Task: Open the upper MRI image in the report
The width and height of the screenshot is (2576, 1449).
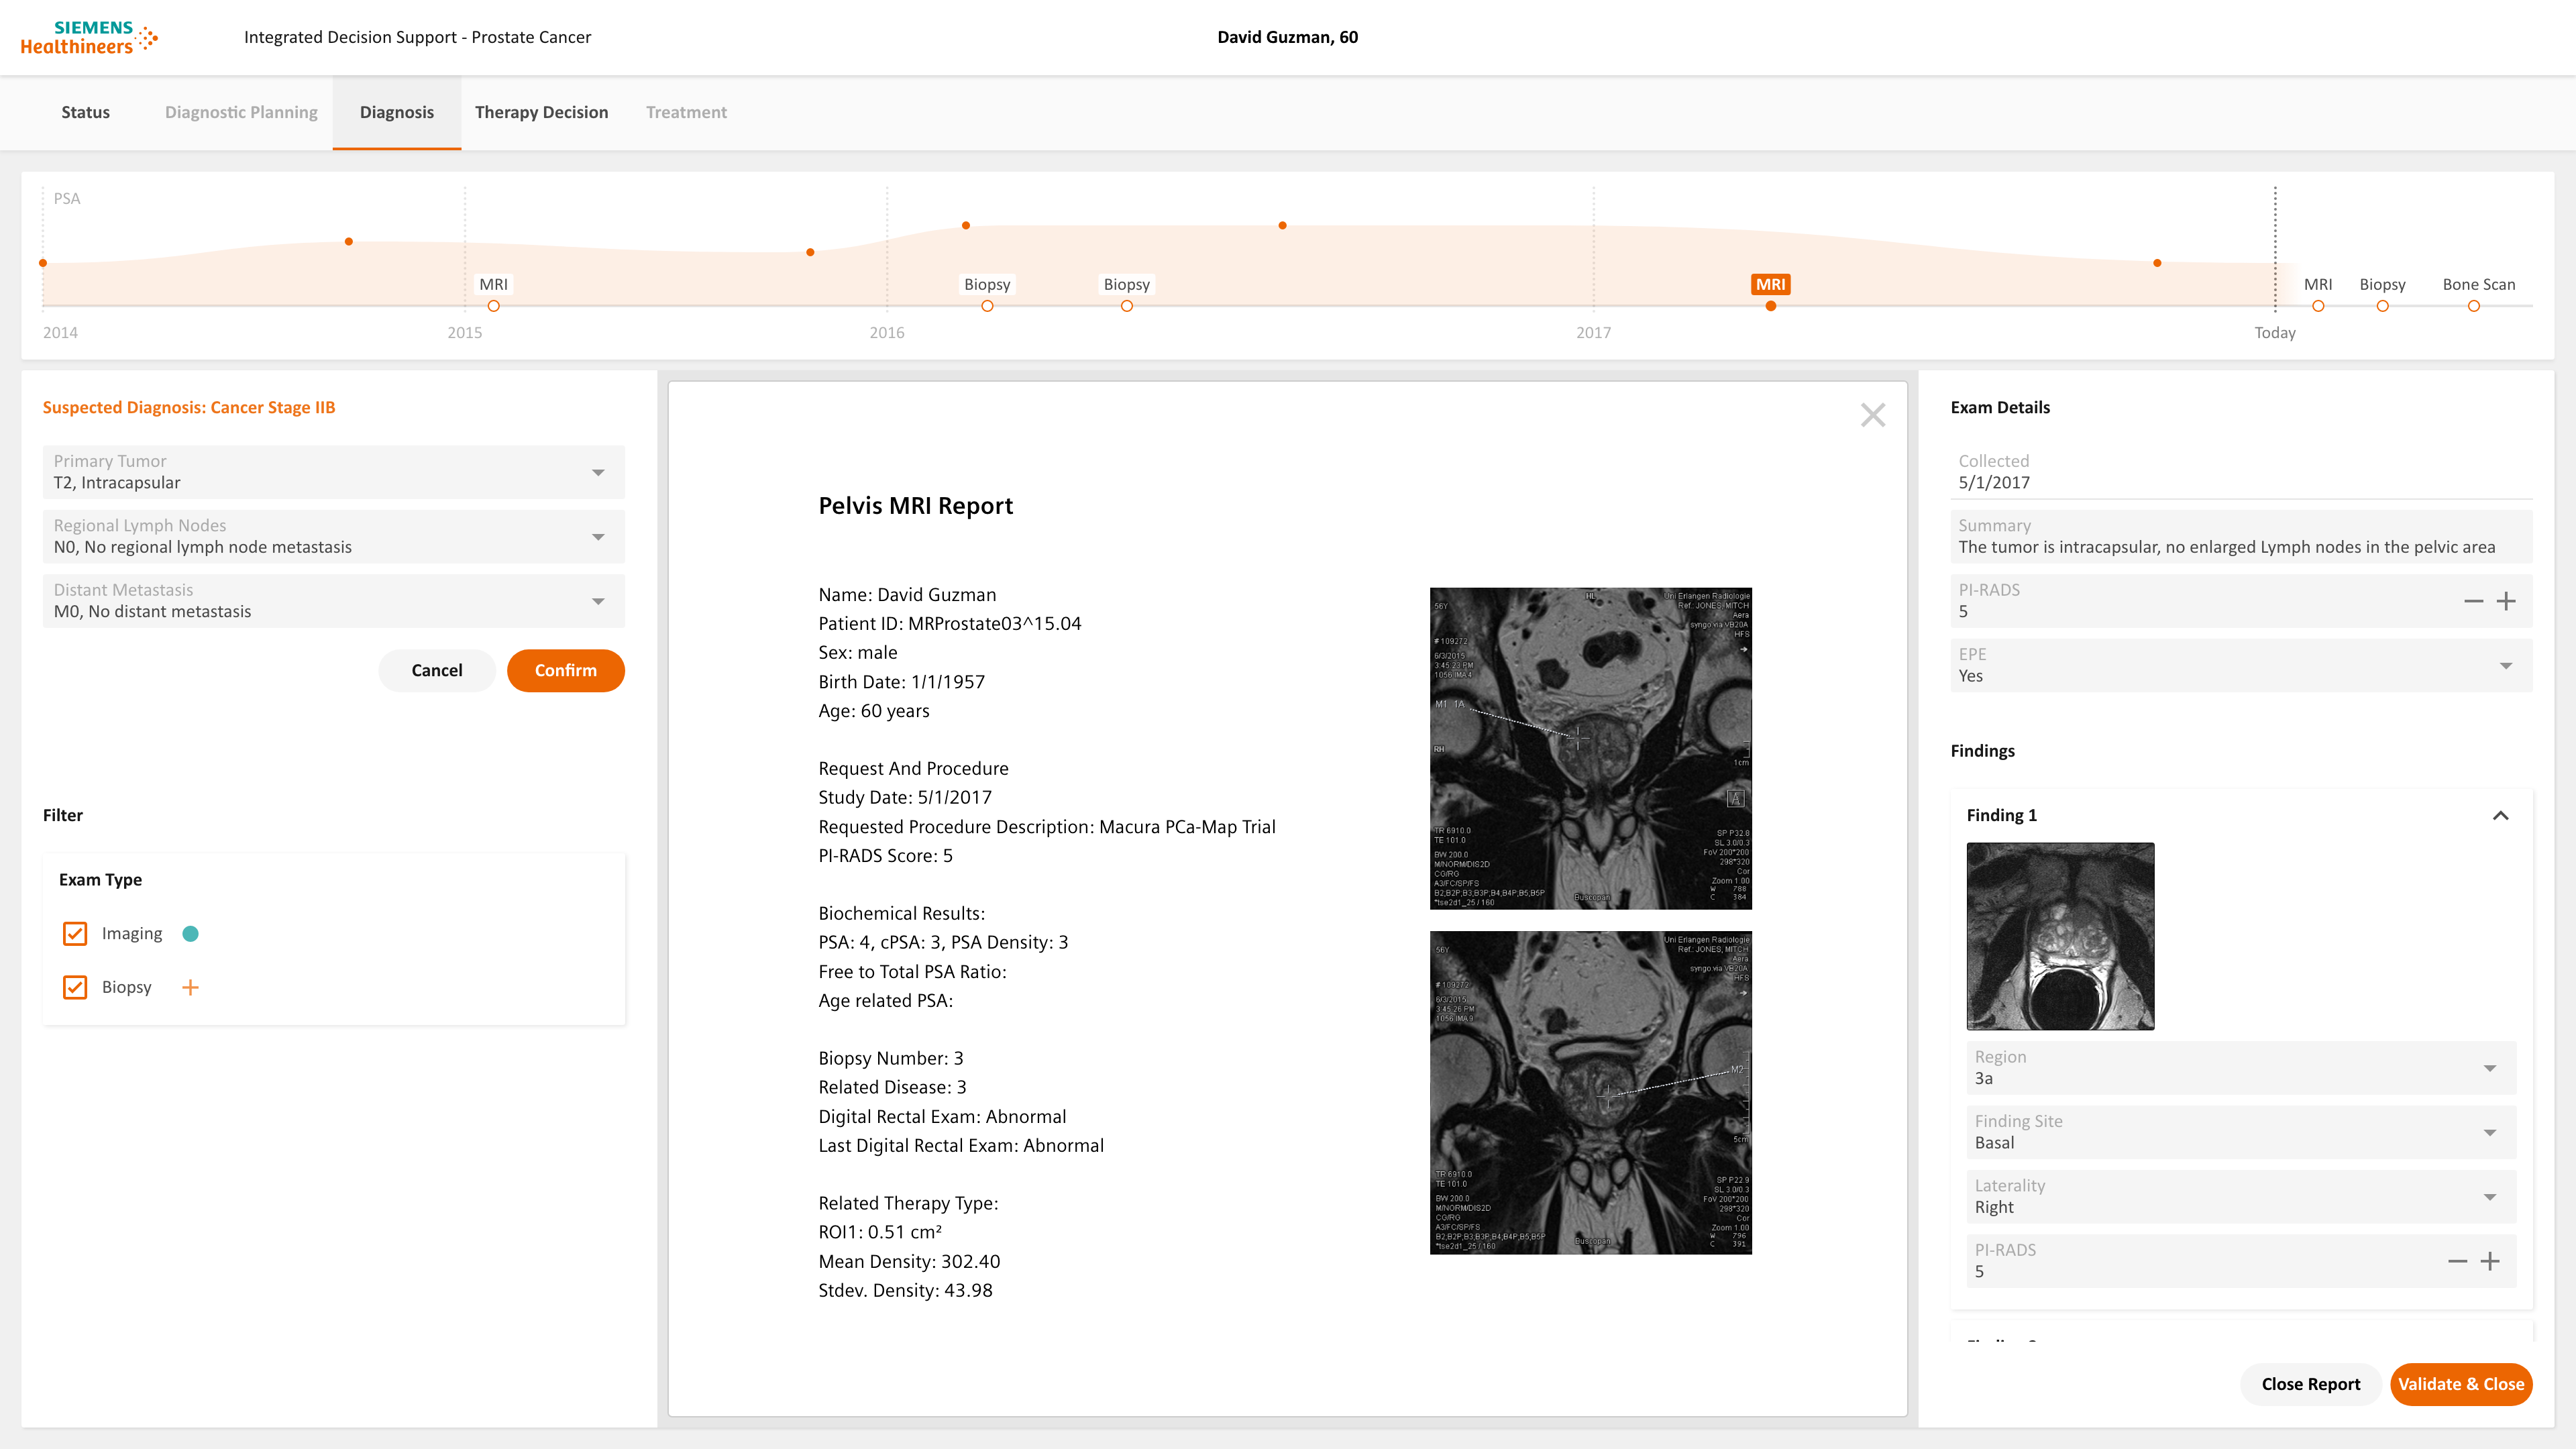Action: pyautogui.click(x=1591, y=748)
